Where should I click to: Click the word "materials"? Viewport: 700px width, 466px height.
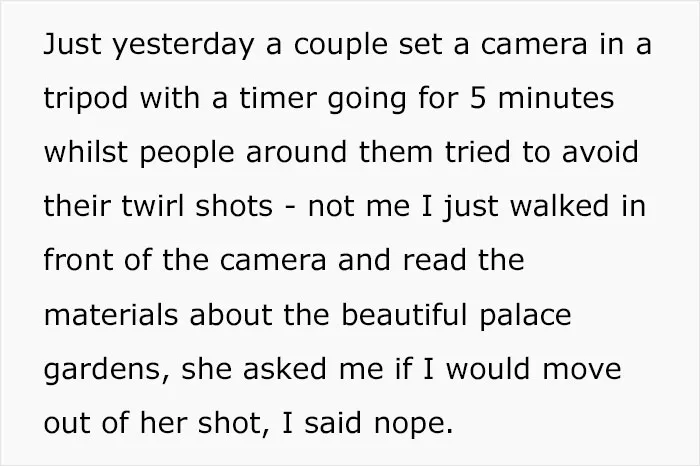coord(111,315)
